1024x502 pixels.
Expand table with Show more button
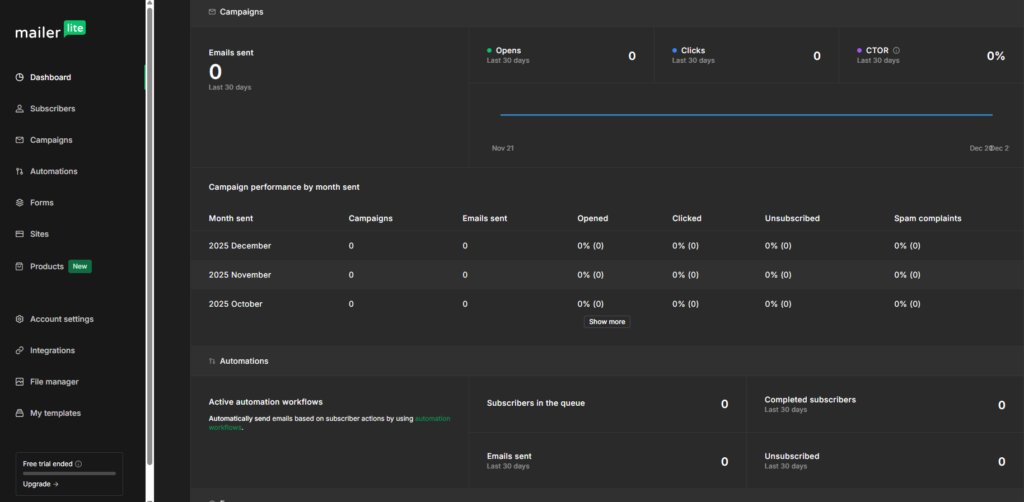[x=607, y=322]
